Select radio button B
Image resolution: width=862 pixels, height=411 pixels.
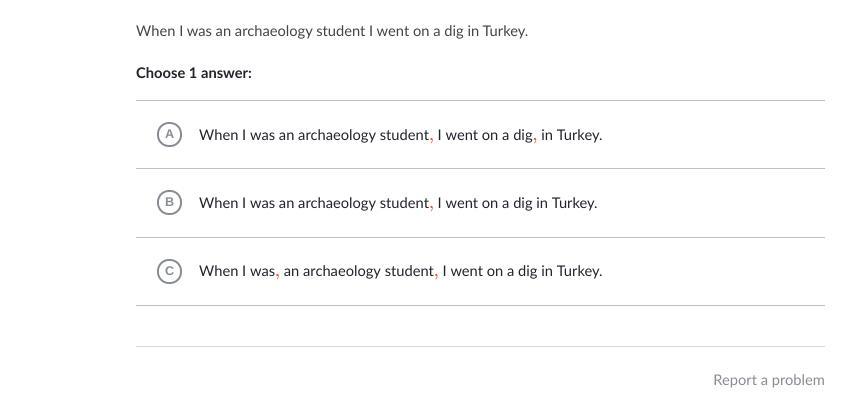coord(169,202)
